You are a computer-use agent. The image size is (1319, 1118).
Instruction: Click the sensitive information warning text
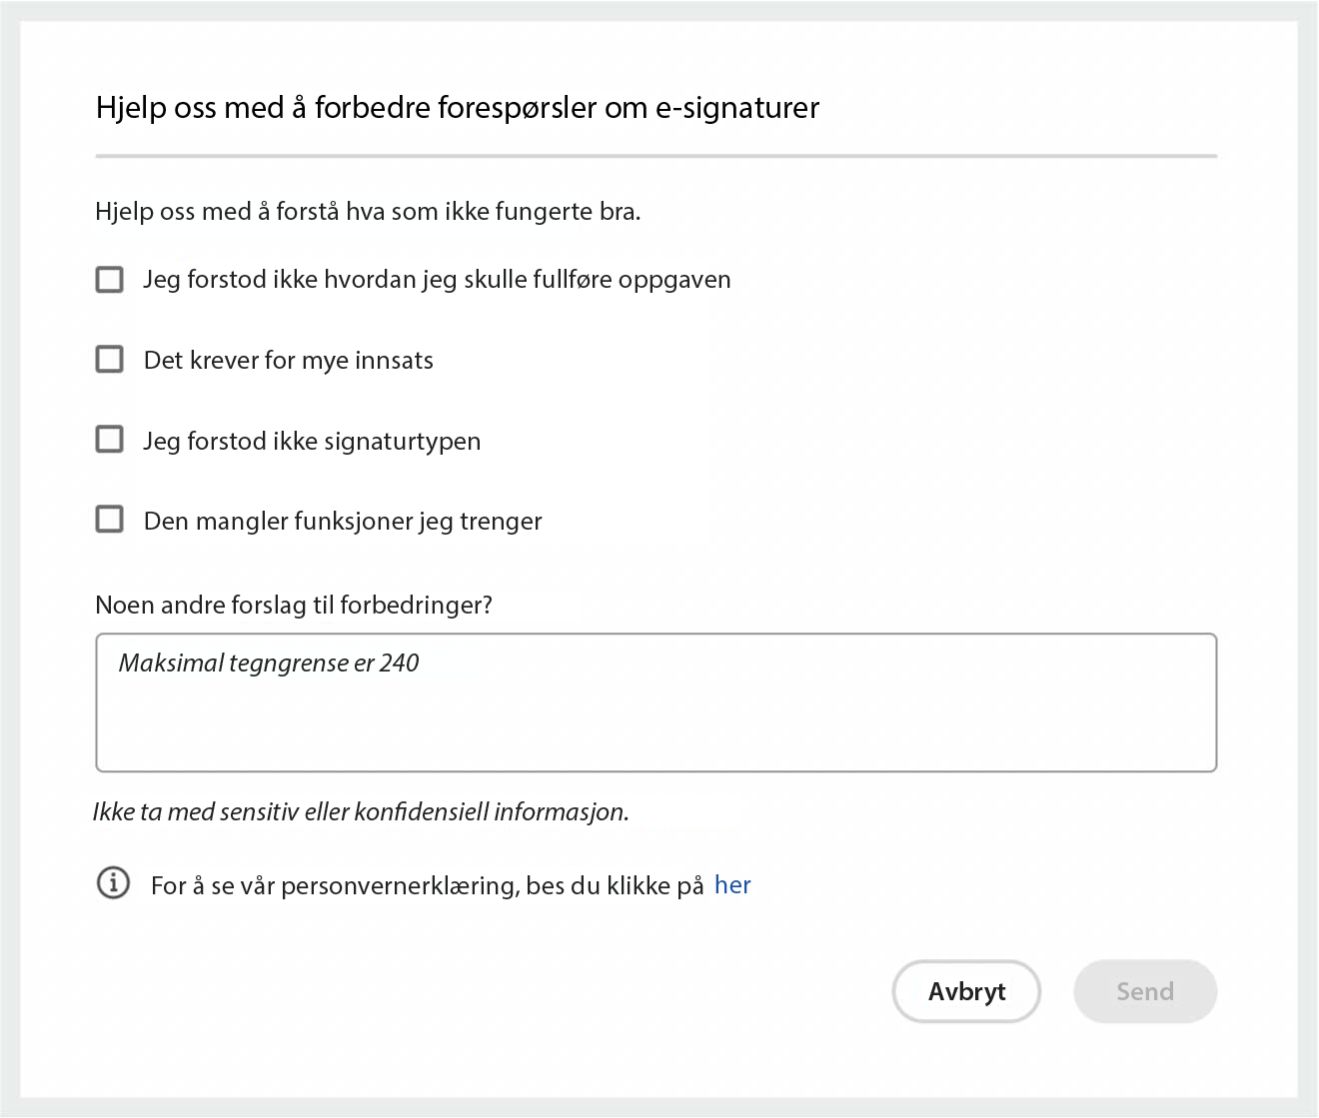click(361, 810)
